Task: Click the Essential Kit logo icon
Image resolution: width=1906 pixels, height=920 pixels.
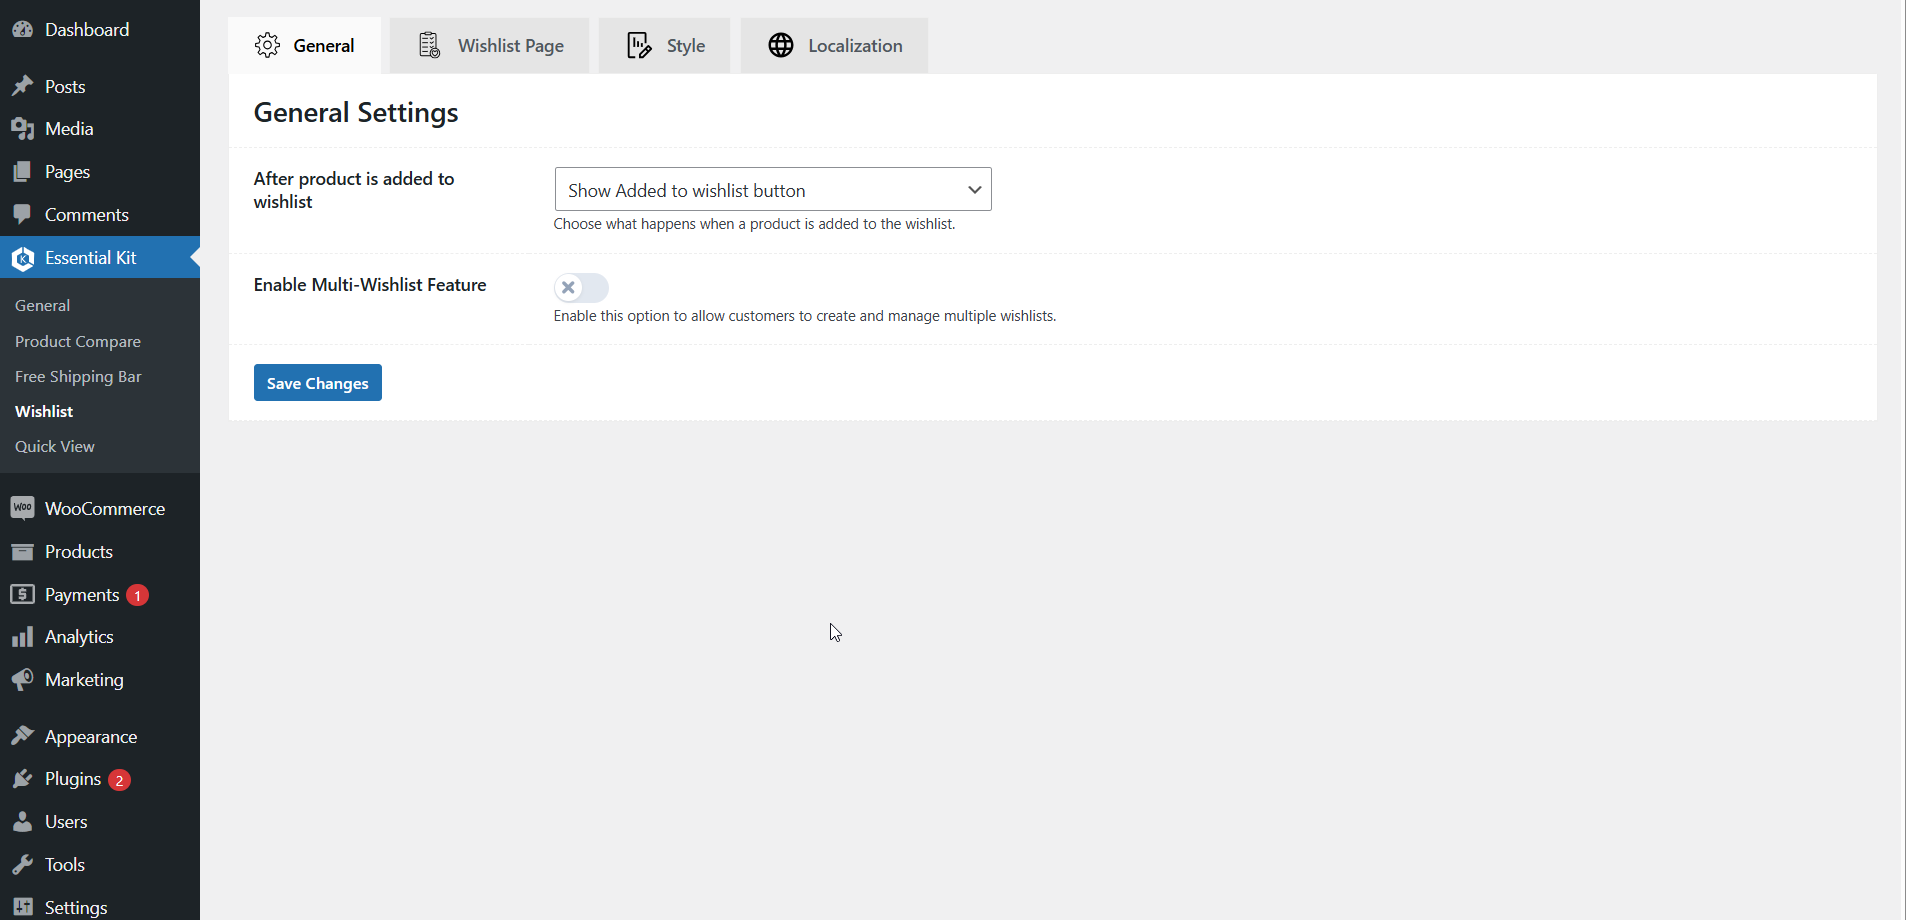Action: [22, 259]
